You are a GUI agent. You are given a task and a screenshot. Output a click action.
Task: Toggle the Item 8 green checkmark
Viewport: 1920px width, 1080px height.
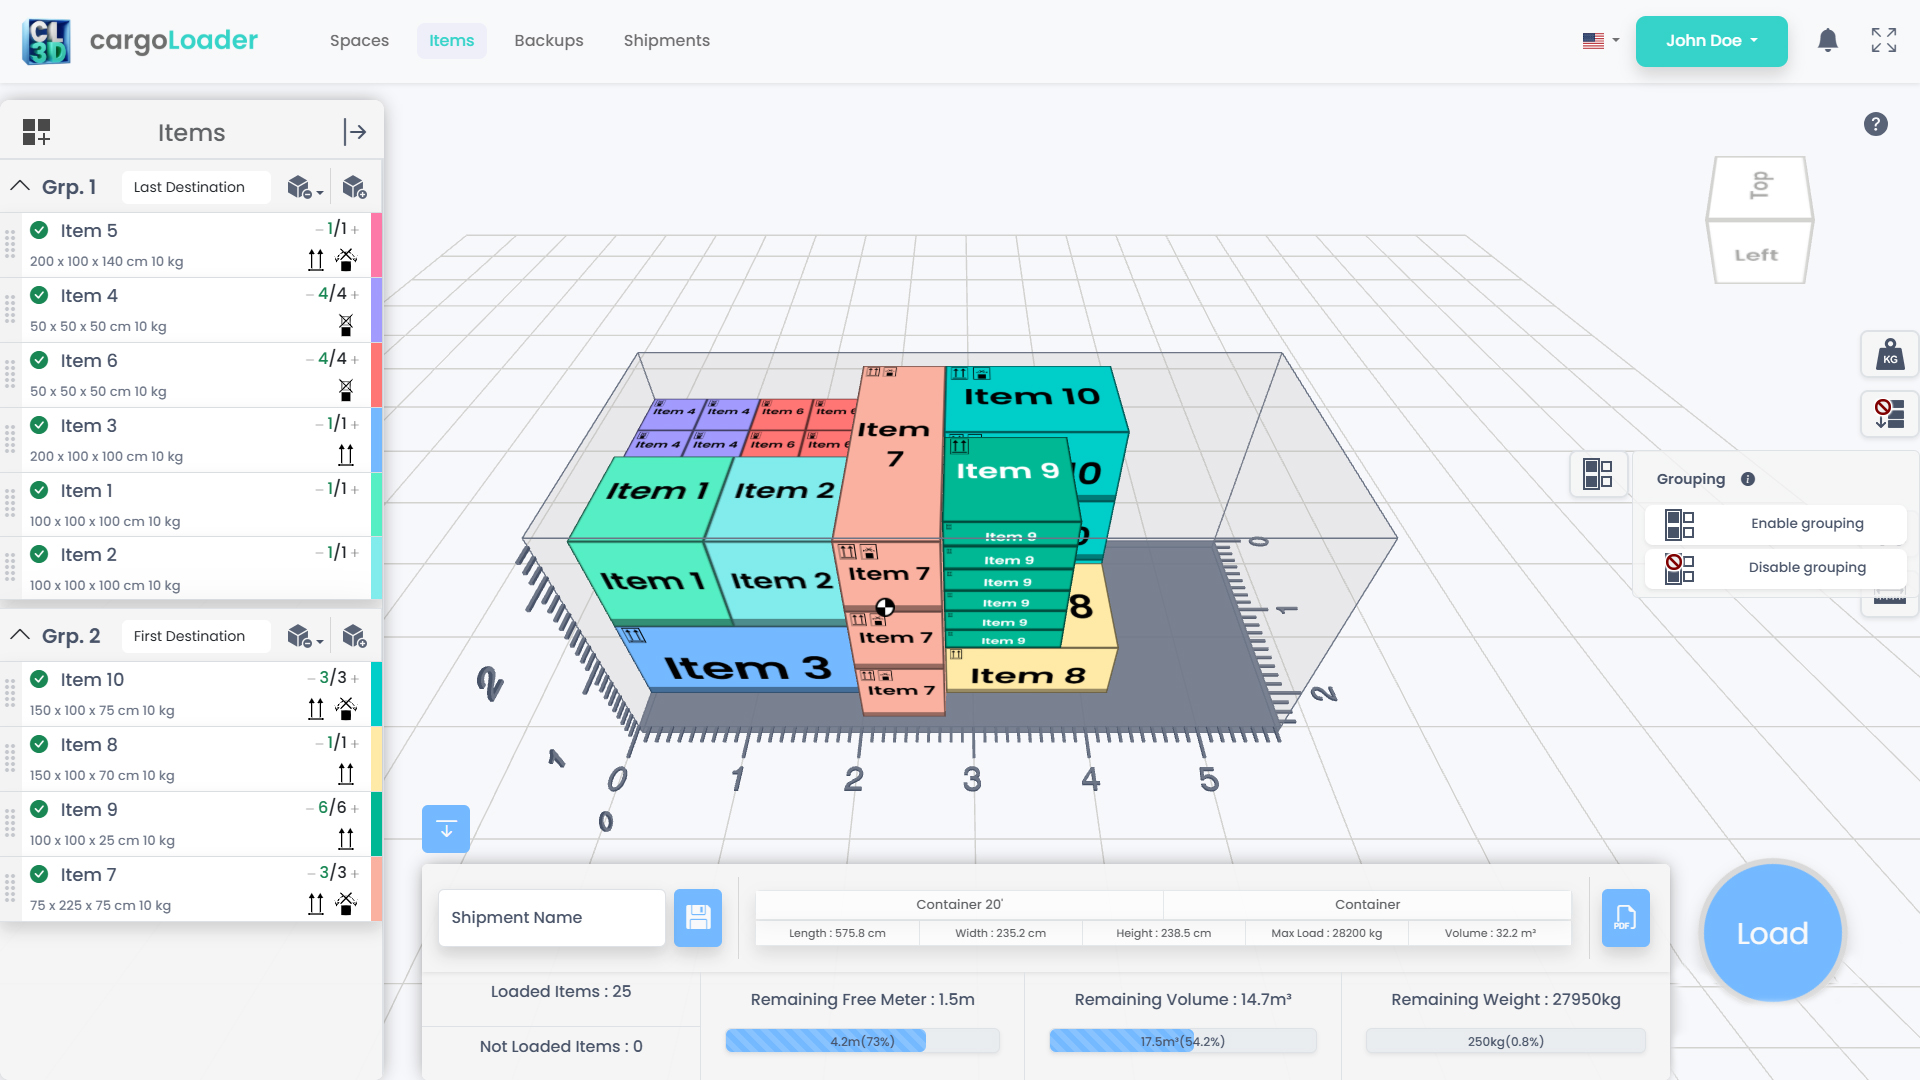pos(39,744)
